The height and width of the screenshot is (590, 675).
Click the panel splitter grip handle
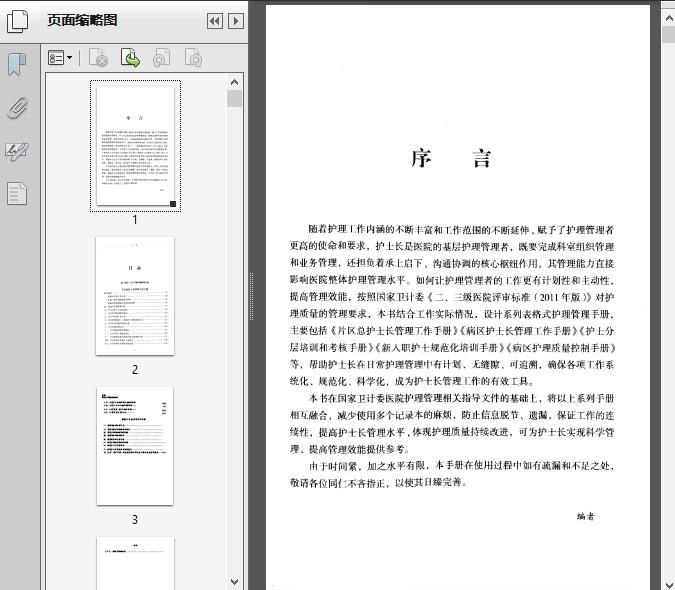point(251,296)
